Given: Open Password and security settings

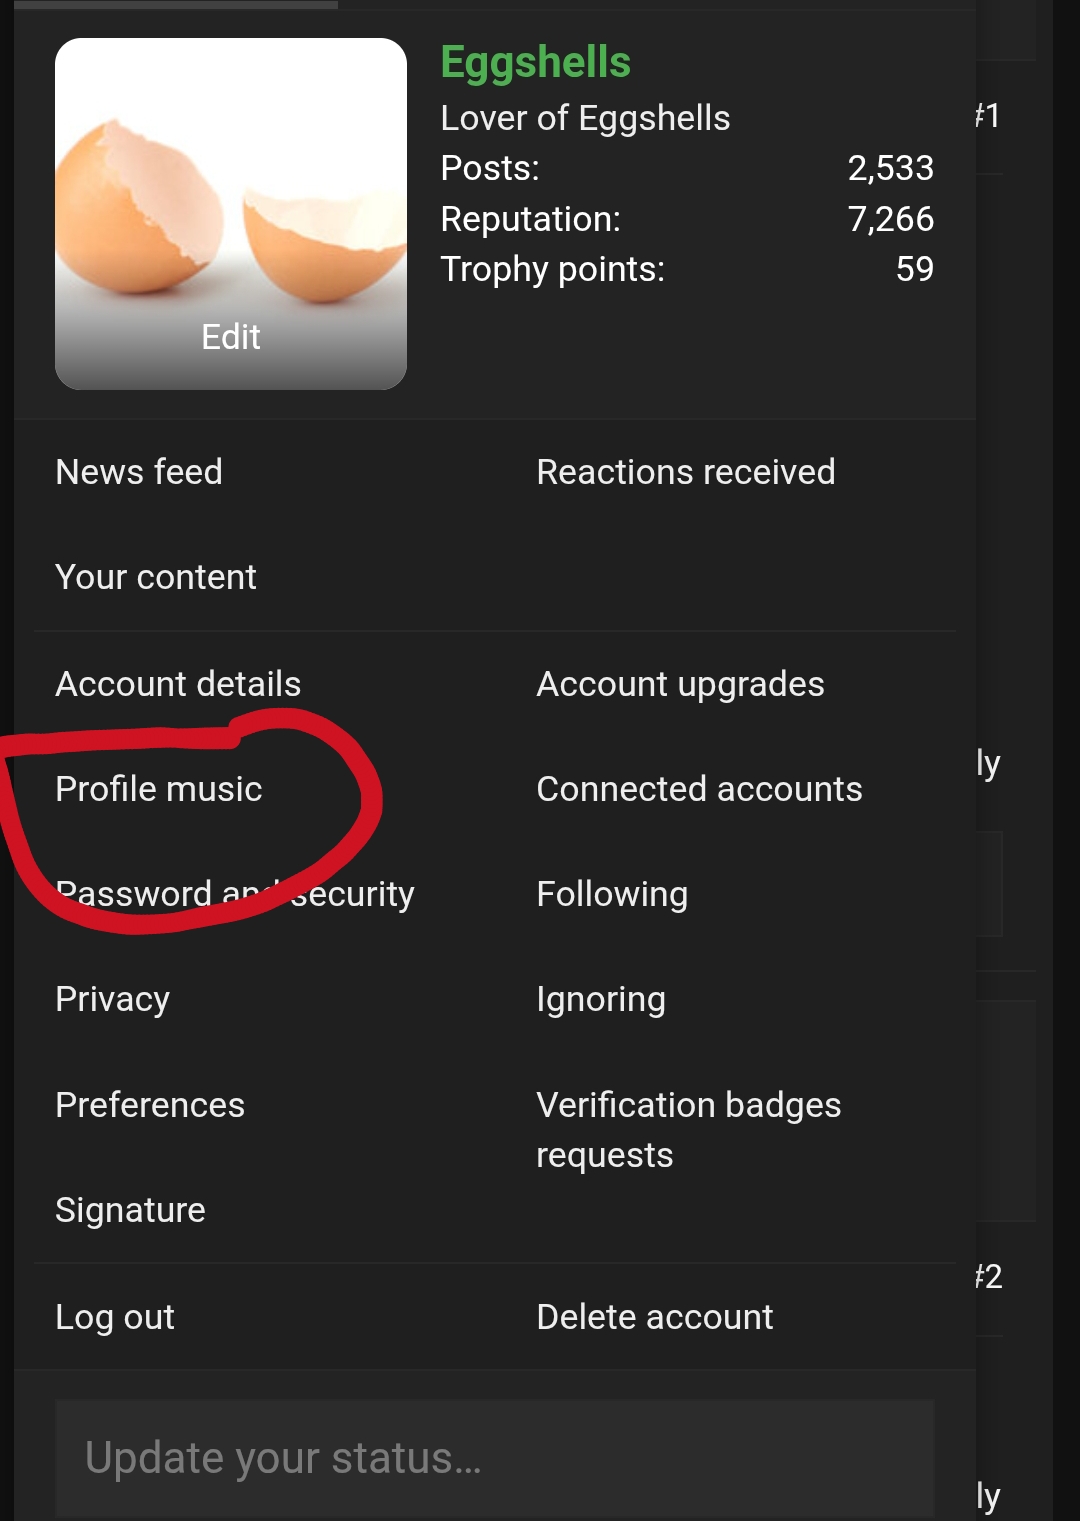Looking at the screenshot, I should pos(234,894).
